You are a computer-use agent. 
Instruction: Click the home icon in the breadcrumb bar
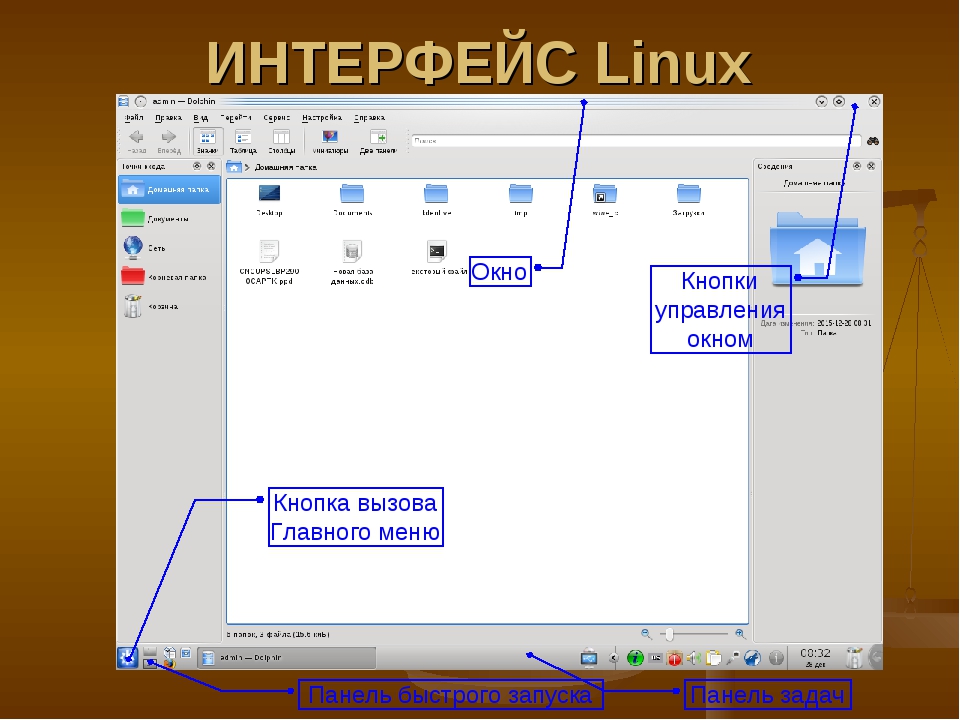(234, 167)
